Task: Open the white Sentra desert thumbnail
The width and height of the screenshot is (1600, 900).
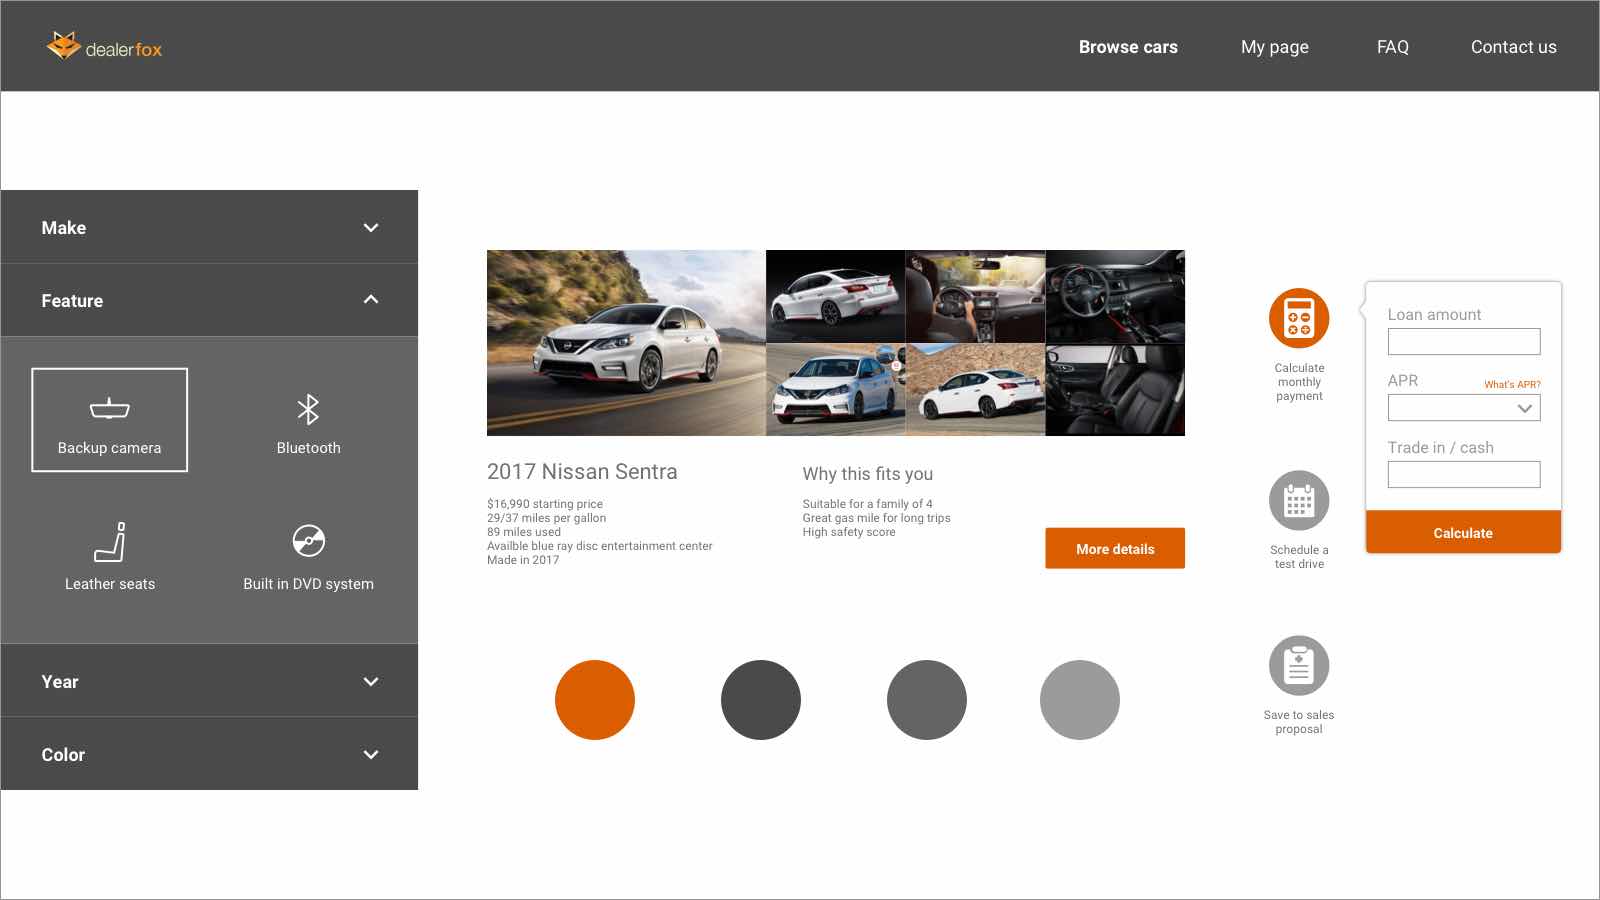Action: point(975,390)
